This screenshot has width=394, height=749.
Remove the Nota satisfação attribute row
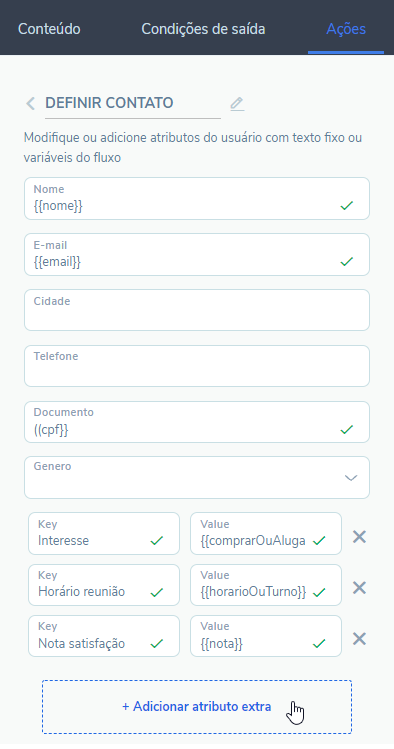click(x=359, y=639)
